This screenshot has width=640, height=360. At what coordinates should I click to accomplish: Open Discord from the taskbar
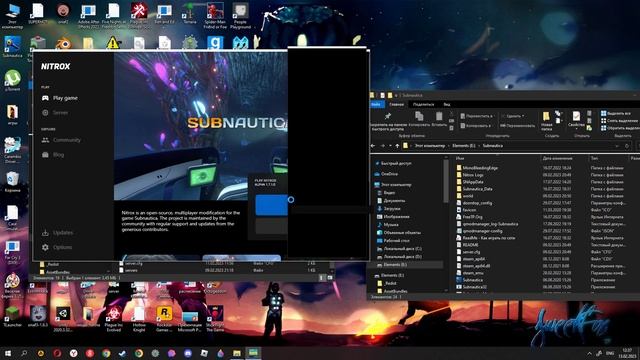tap(188, 353)
